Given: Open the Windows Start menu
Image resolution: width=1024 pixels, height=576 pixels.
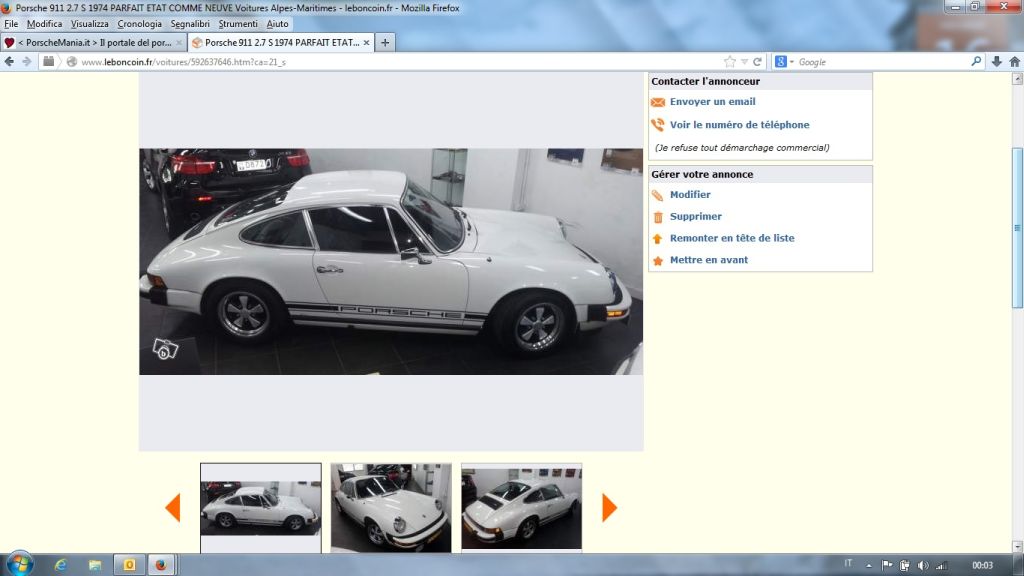Looking at the screenshot, I should click(x=20, y=564).
